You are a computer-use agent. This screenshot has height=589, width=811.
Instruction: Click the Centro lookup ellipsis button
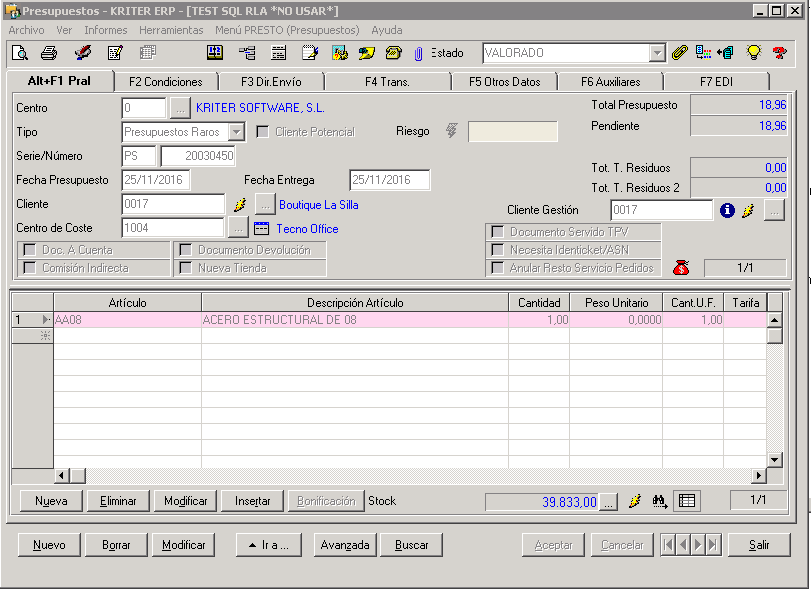[x=180, y=108]
